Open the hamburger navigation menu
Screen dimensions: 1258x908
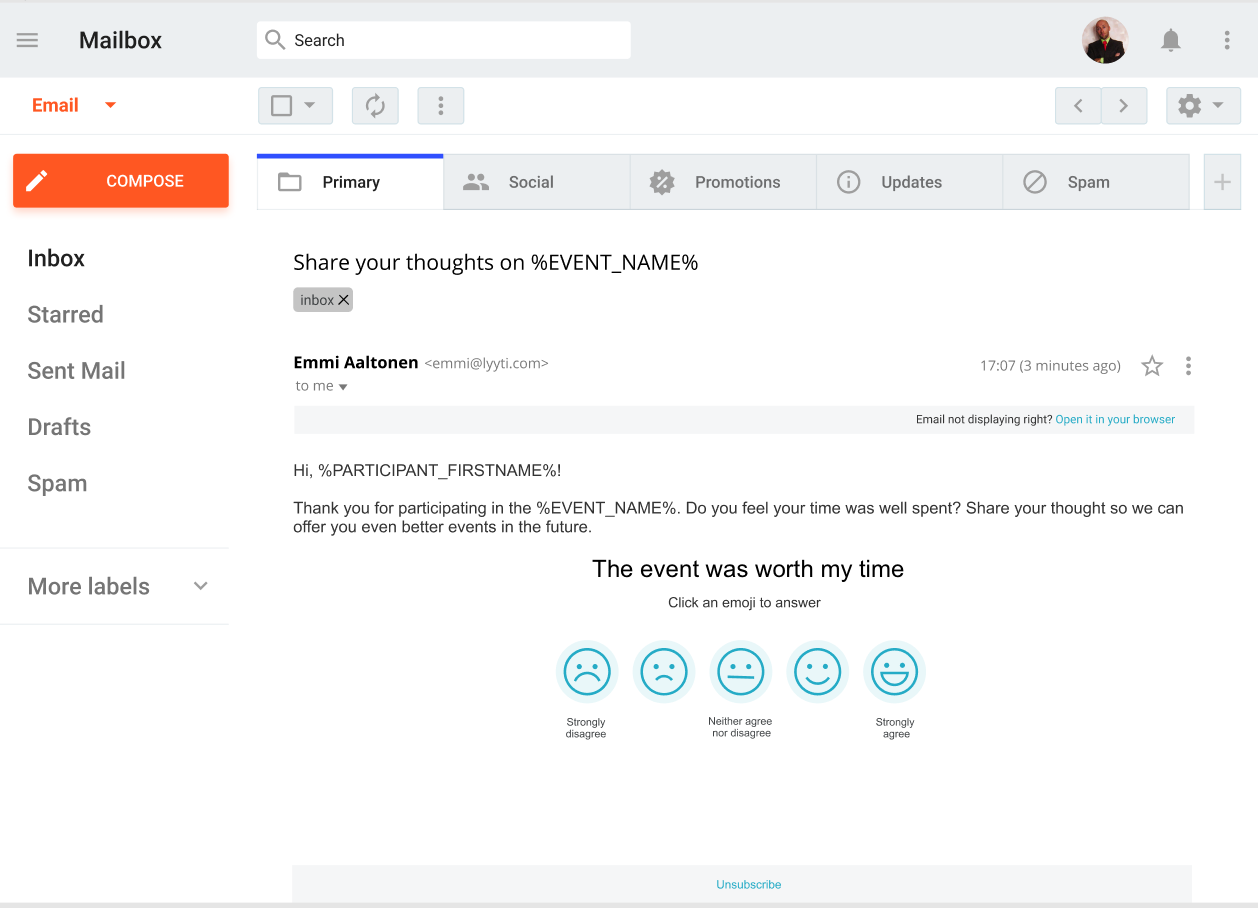click(27, 40)
